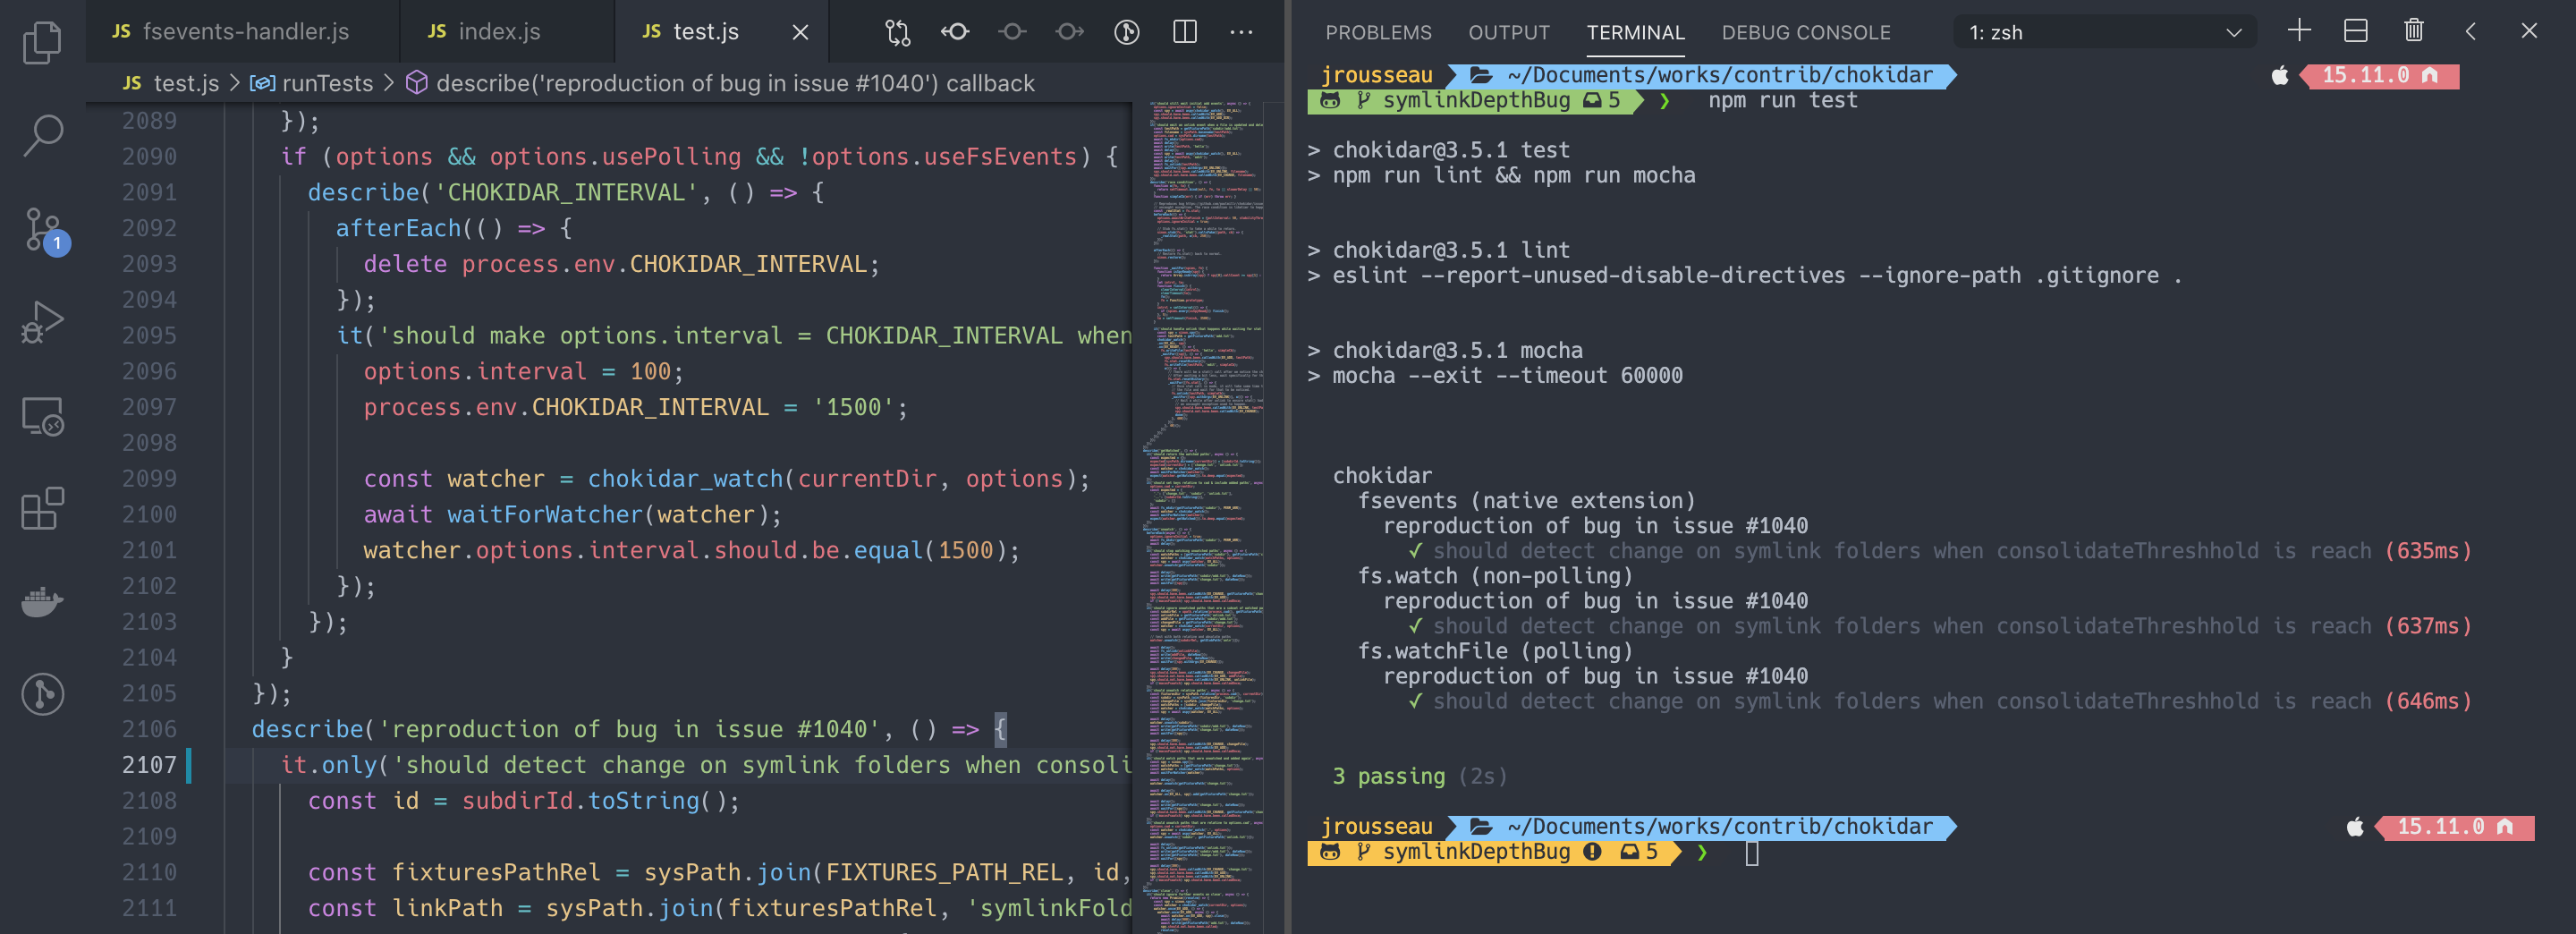Viewport: 2576px width, 934px height.
Task: Kill the active terminal with the trash icon
Action: (x=2414, y=31)
